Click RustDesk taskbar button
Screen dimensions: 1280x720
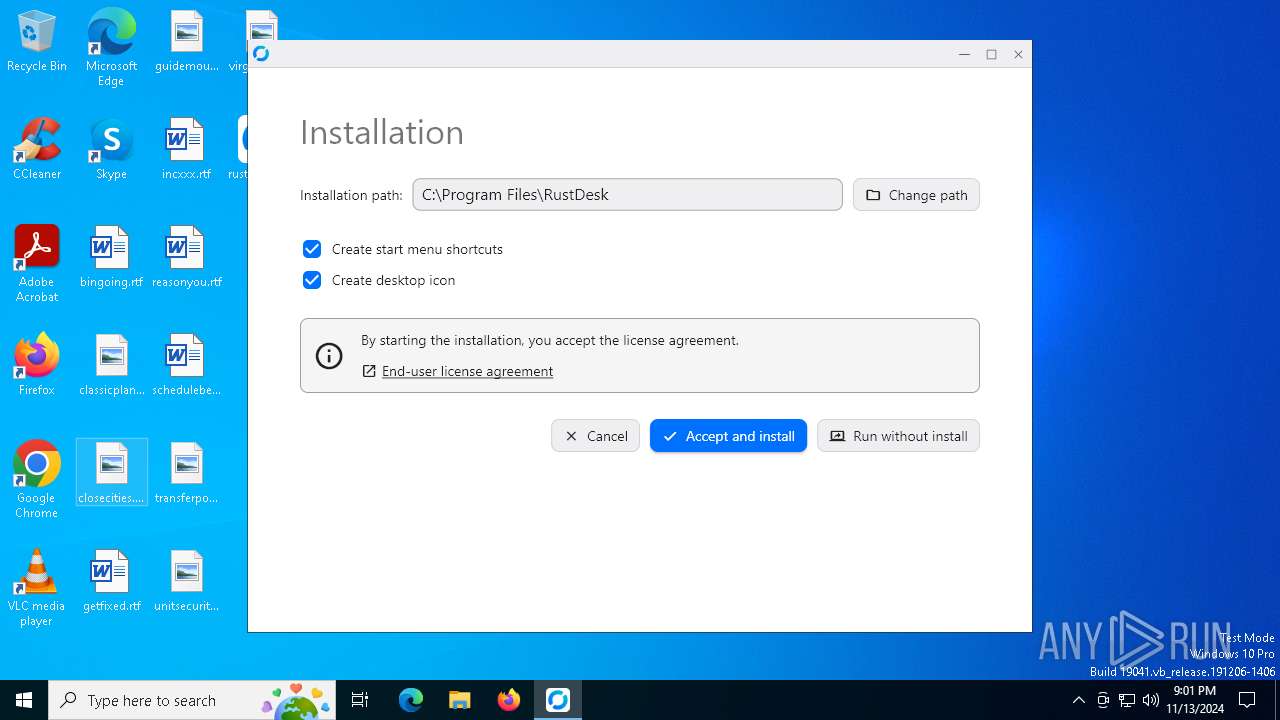pyautogui.click(x=558, y=700)
